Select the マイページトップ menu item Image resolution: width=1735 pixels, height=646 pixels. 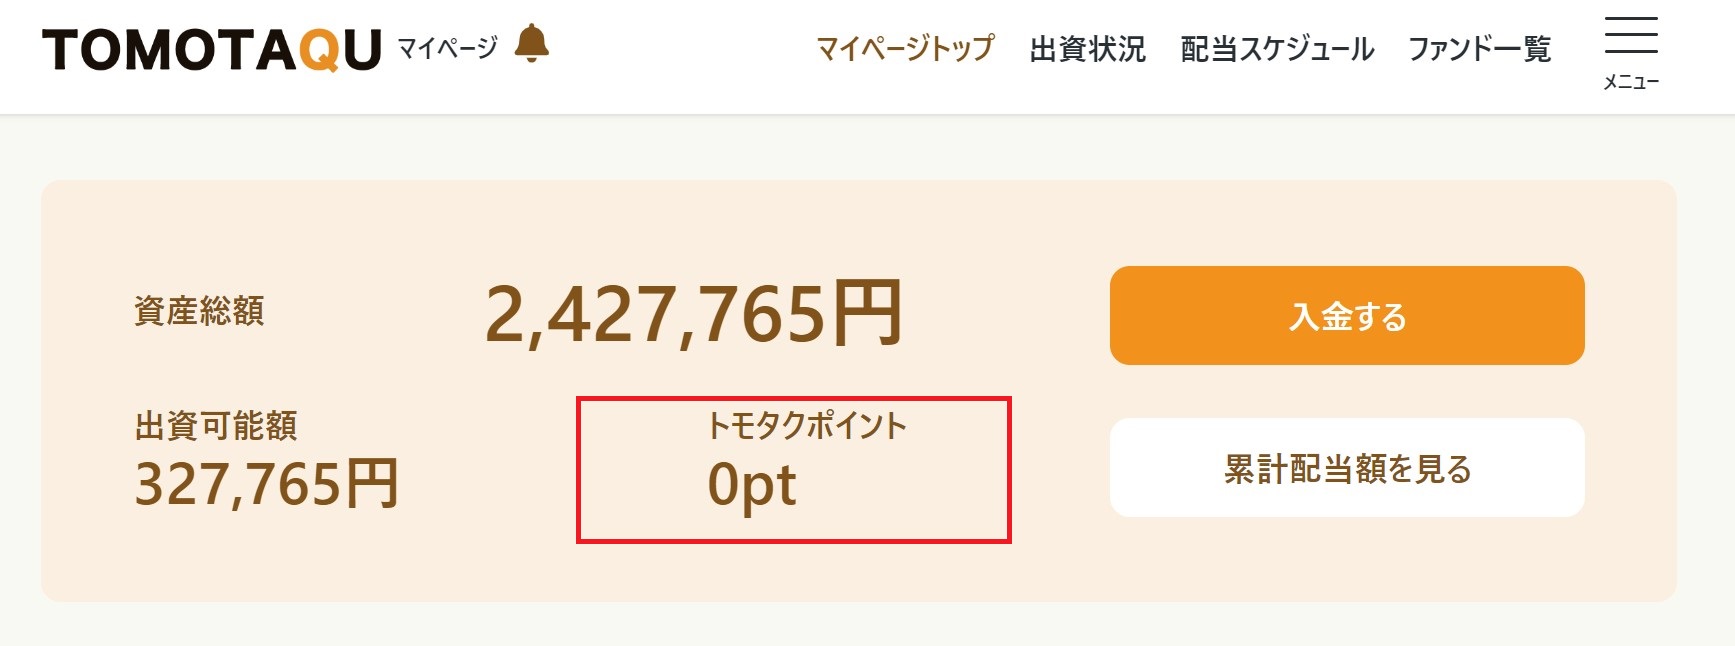pyautogui.click(x=906, y=47)
